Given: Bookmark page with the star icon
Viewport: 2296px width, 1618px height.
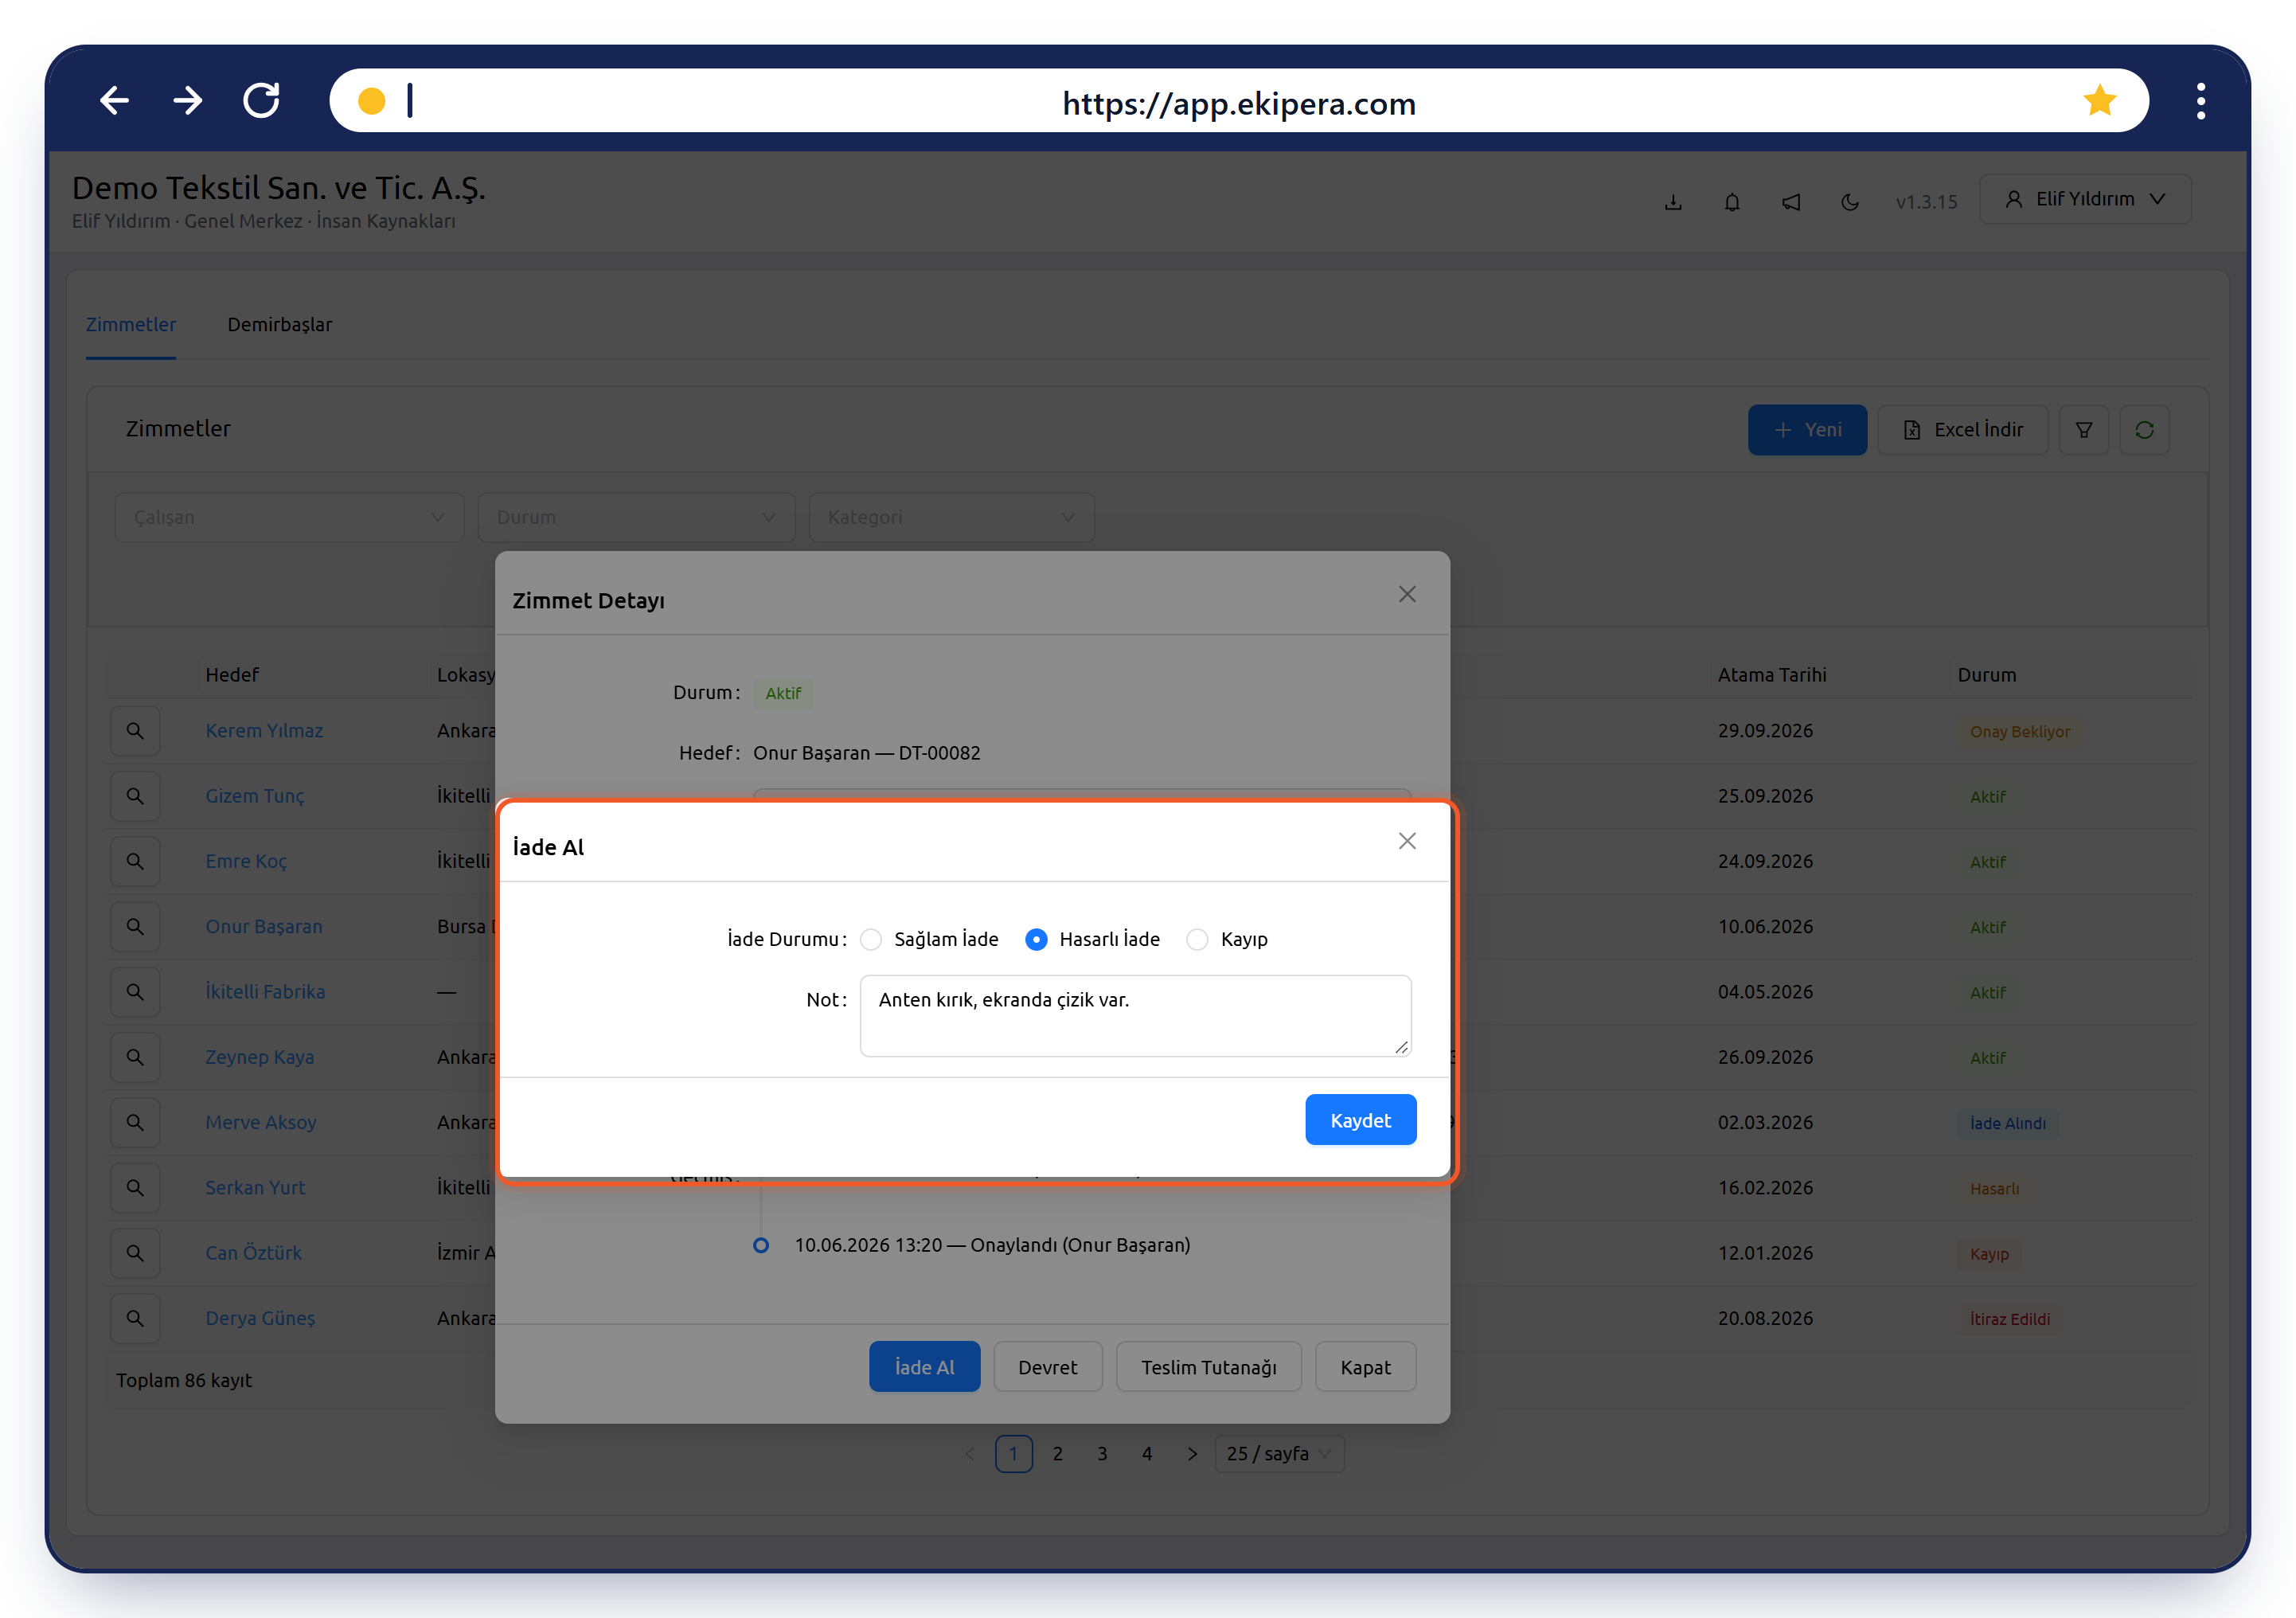Looking at the screenshot, I should 2099,101.
